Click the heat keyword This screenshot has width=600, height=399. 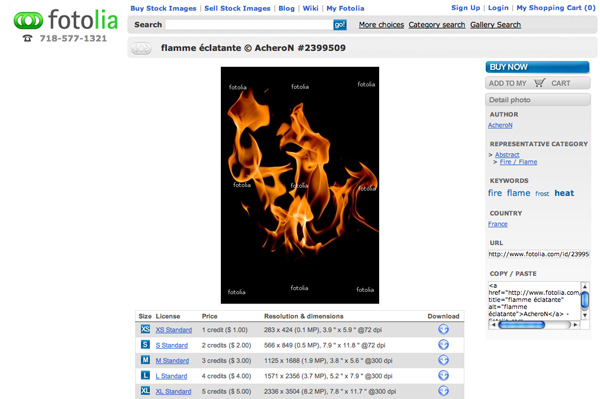(564, 193)
